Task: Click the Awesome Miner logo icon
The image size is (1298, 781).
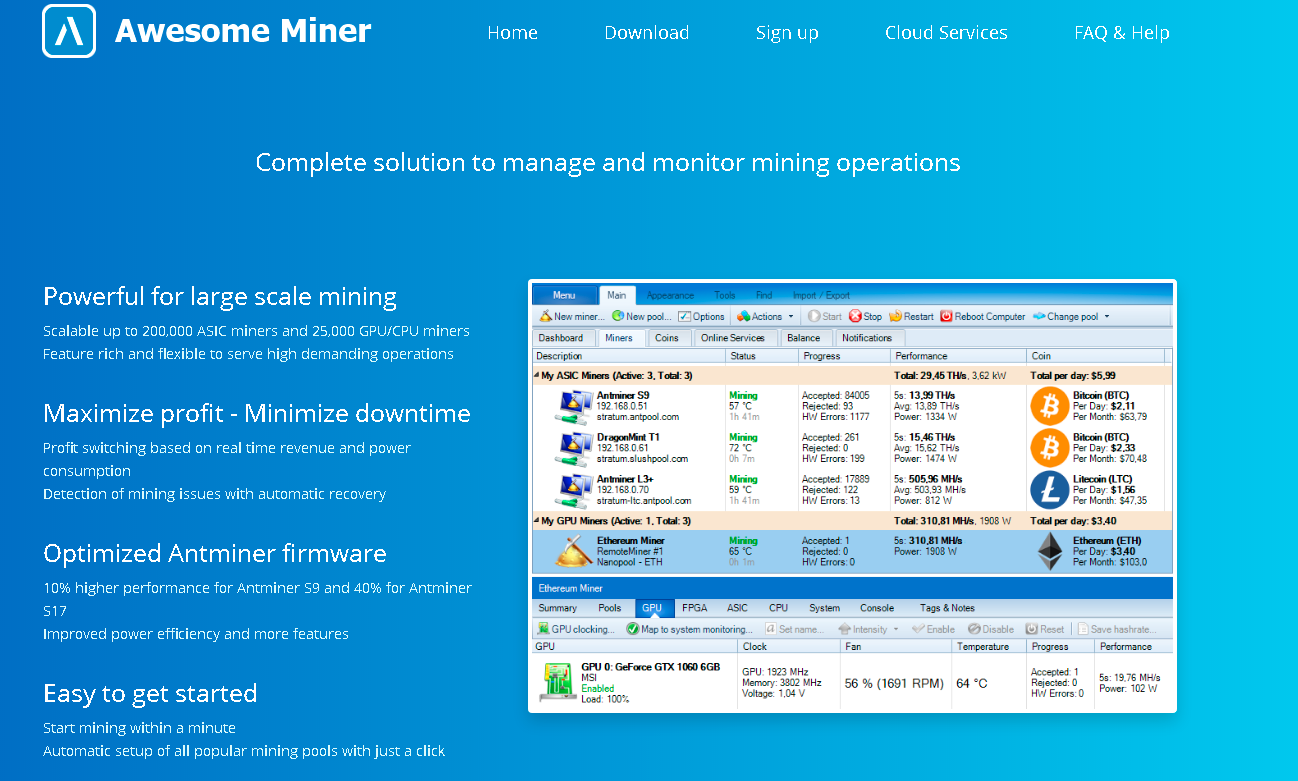Action: tap(69, 31)
